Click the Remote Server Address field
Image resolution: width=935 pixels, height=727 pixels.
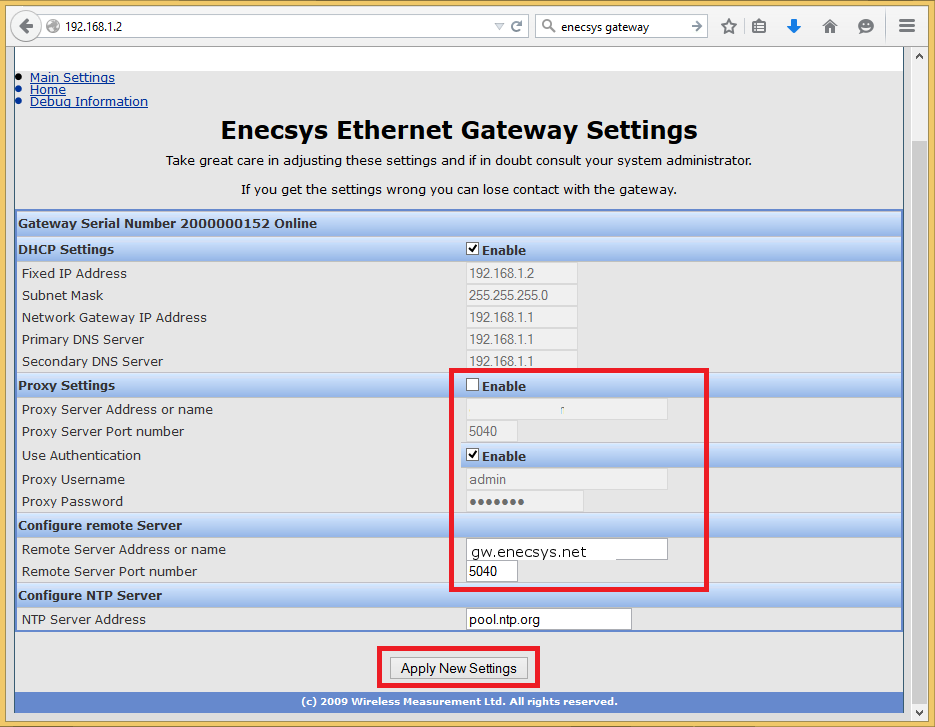click(567, 549)
